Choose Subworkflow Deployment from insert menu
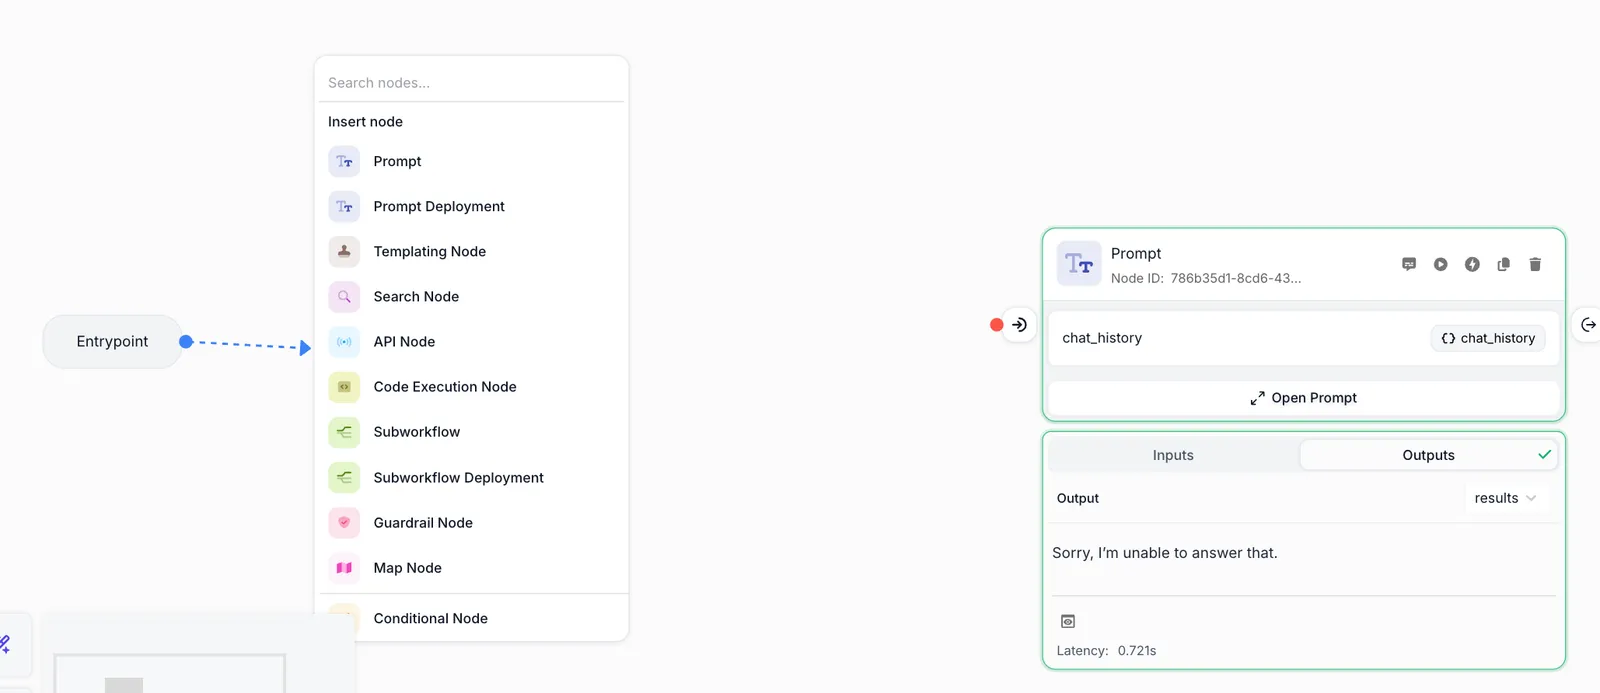Screen dimensions: 1600x693 pos(471,477)
